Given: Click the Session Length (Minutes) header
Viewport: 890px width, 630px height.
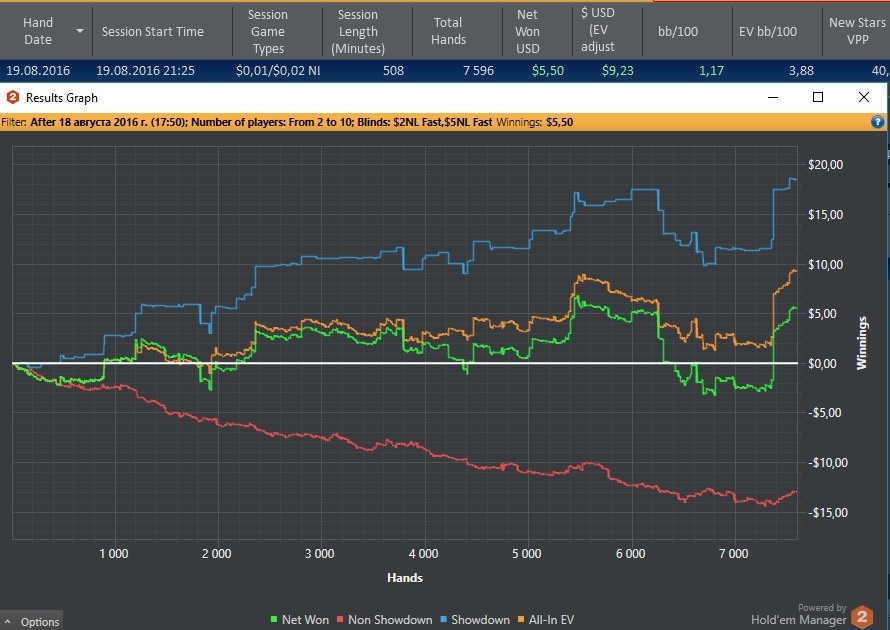Looking at the screenshot, I should (358, 32).
